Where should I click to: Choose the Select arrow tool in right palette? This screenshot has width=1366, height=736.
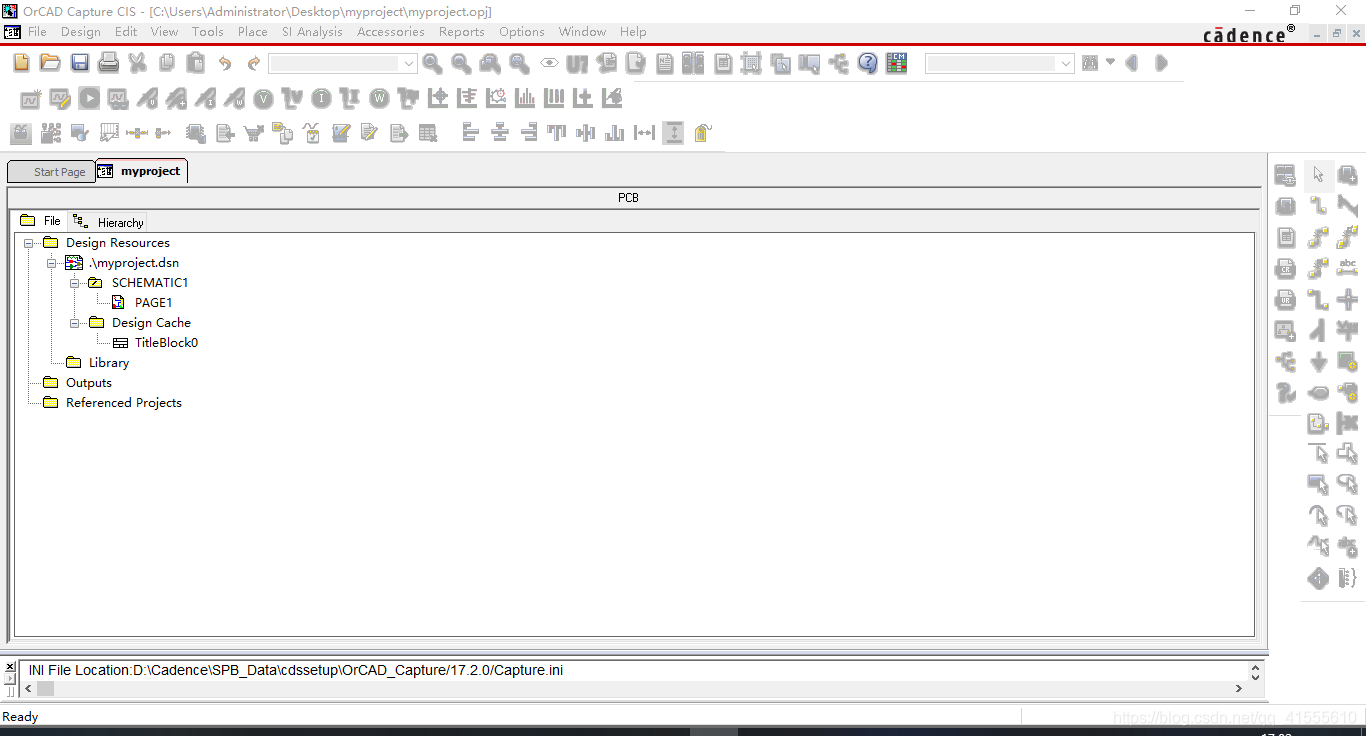click(1318, 175)
